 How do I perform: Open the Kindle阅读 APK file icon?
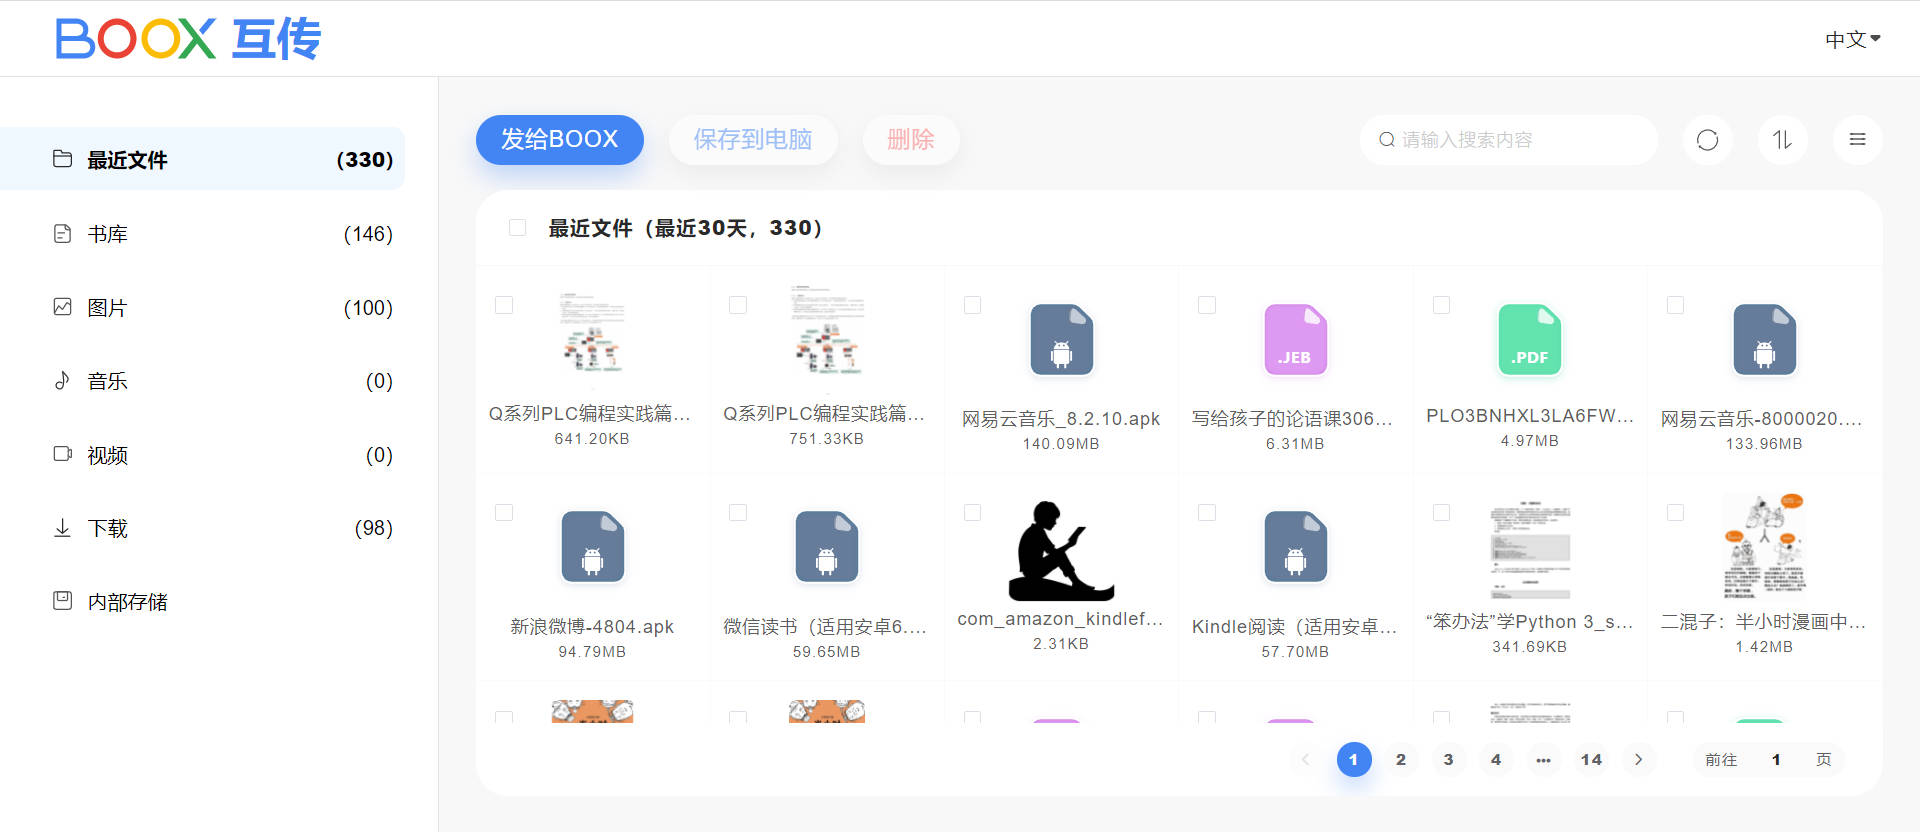(1295, 547)
